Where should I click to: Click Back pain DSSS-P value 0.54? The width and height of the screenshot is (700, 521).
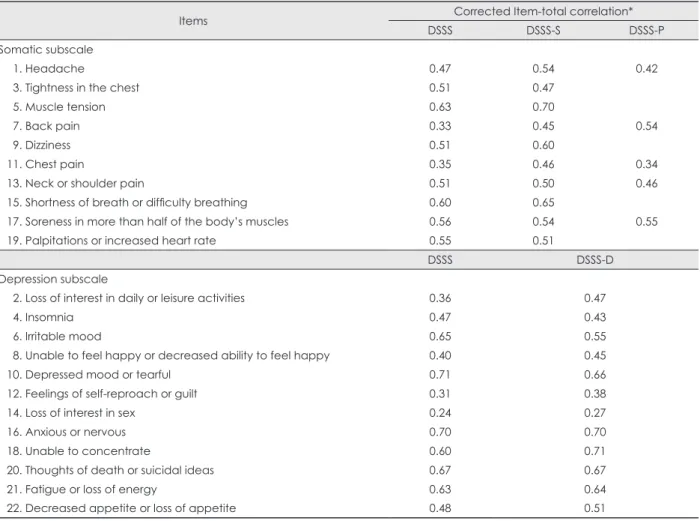[646, 126]
